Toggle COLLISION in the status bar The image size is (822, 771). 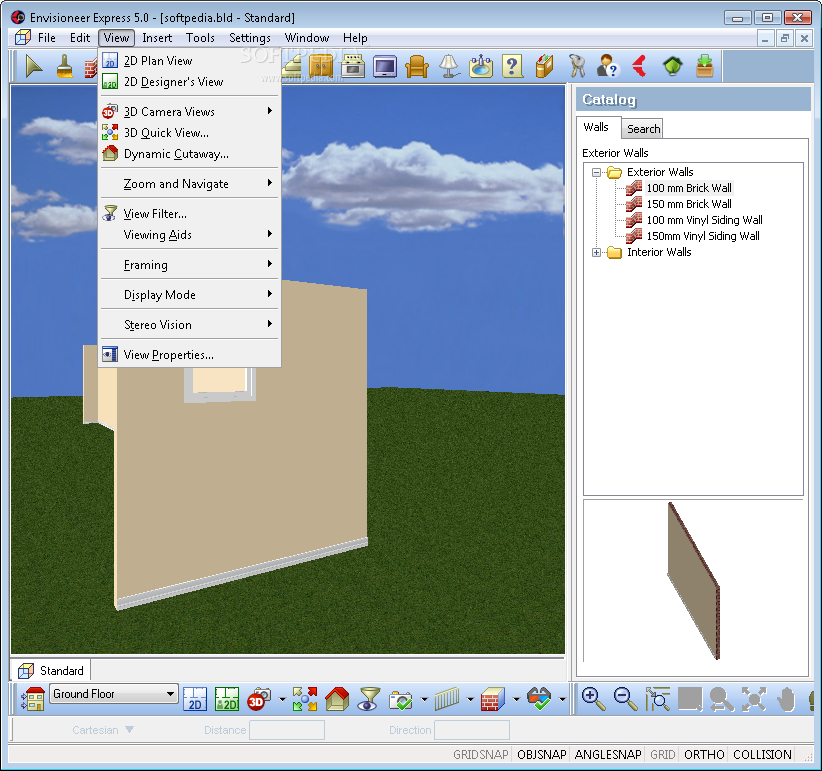tap(762, 754)
